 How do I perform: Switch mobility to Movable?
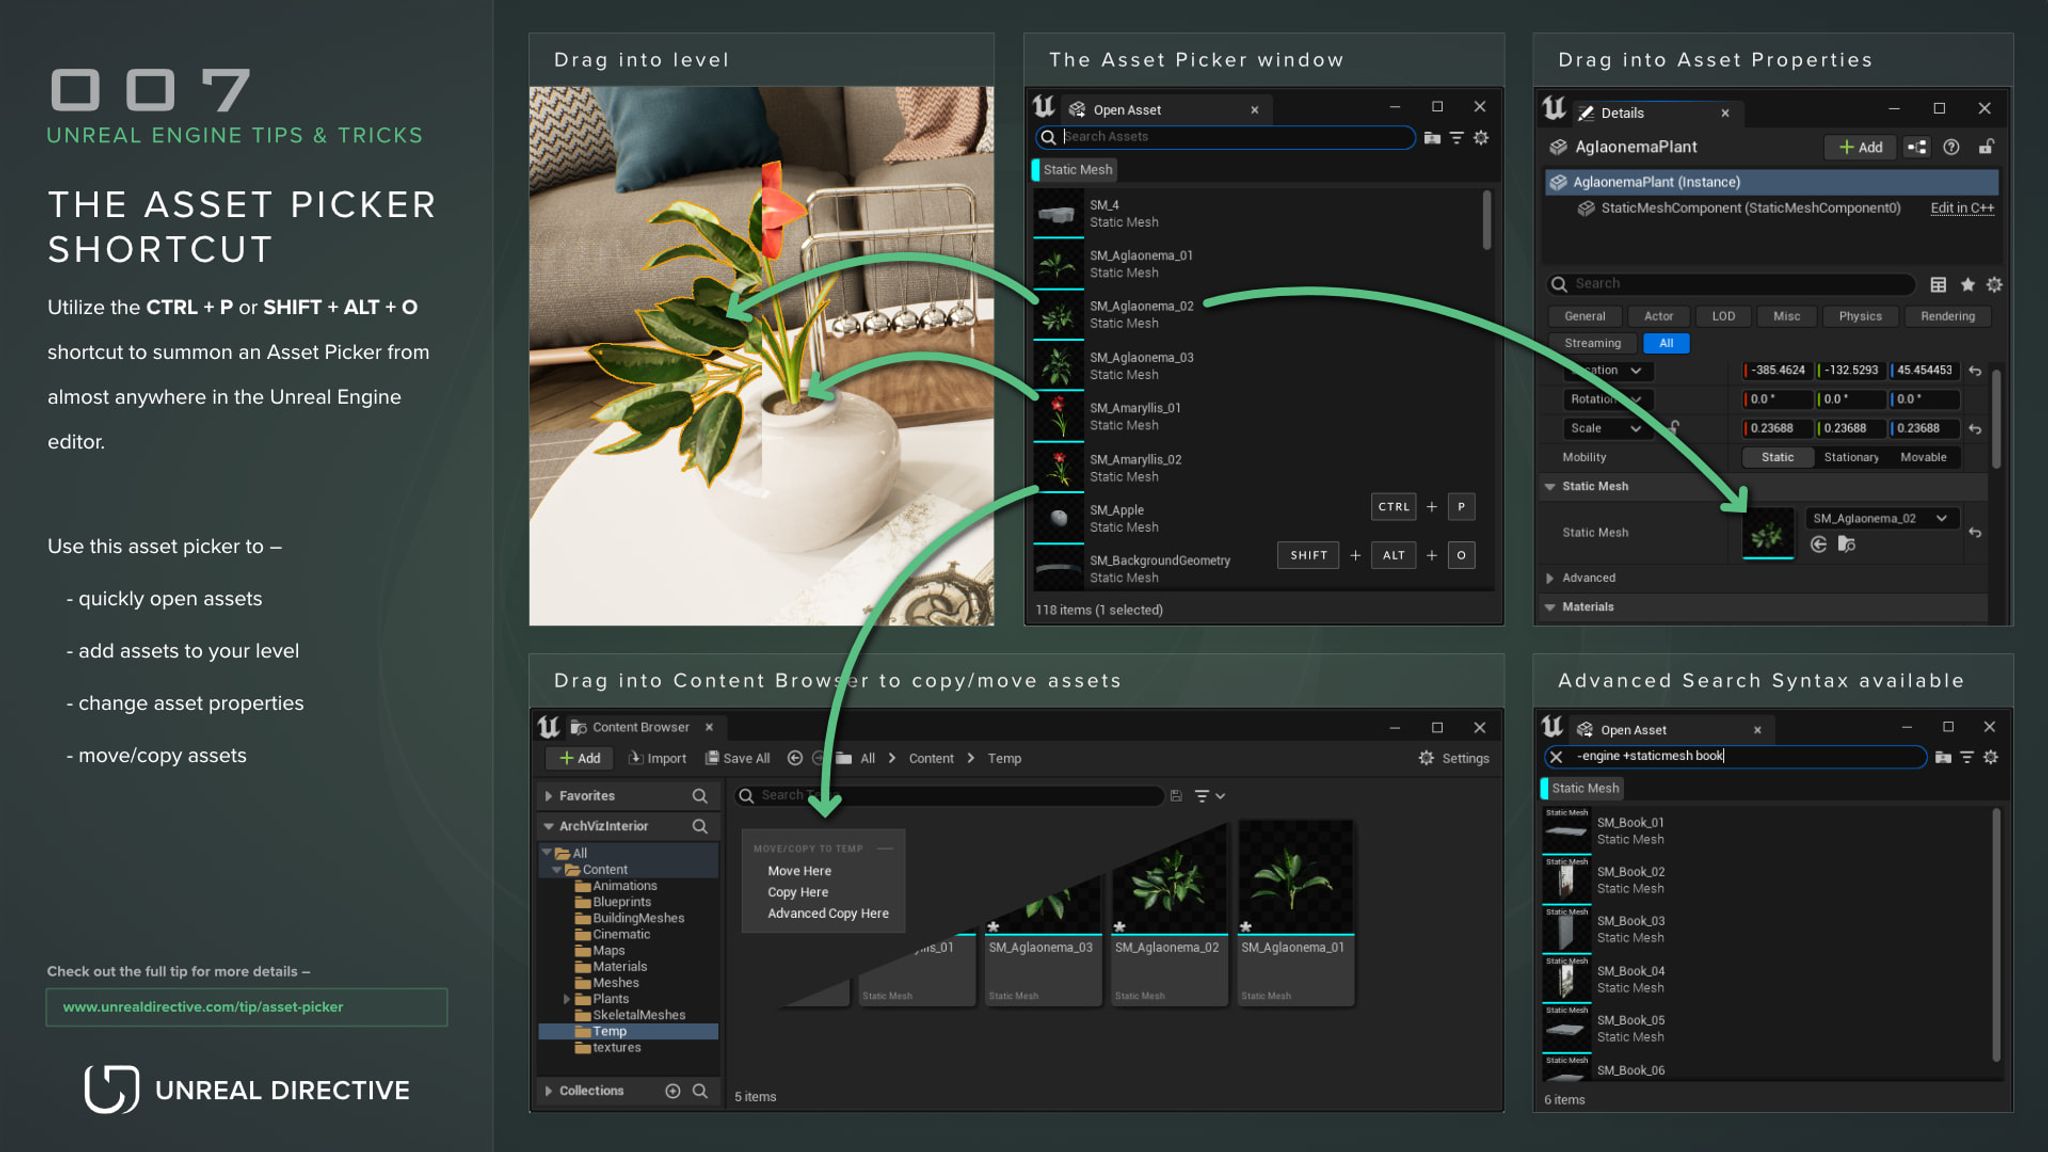pyautogui.click(x=1925, y=457)
